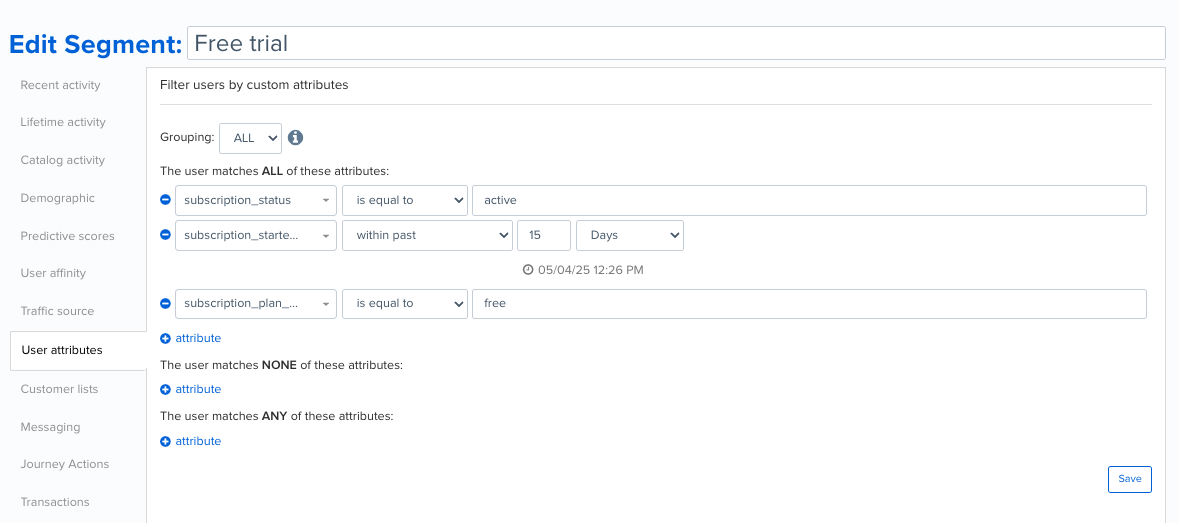This screenshot has height=523, width=1178.
Task: Open the Catalog activity tab
Action: tap(62, 160)
